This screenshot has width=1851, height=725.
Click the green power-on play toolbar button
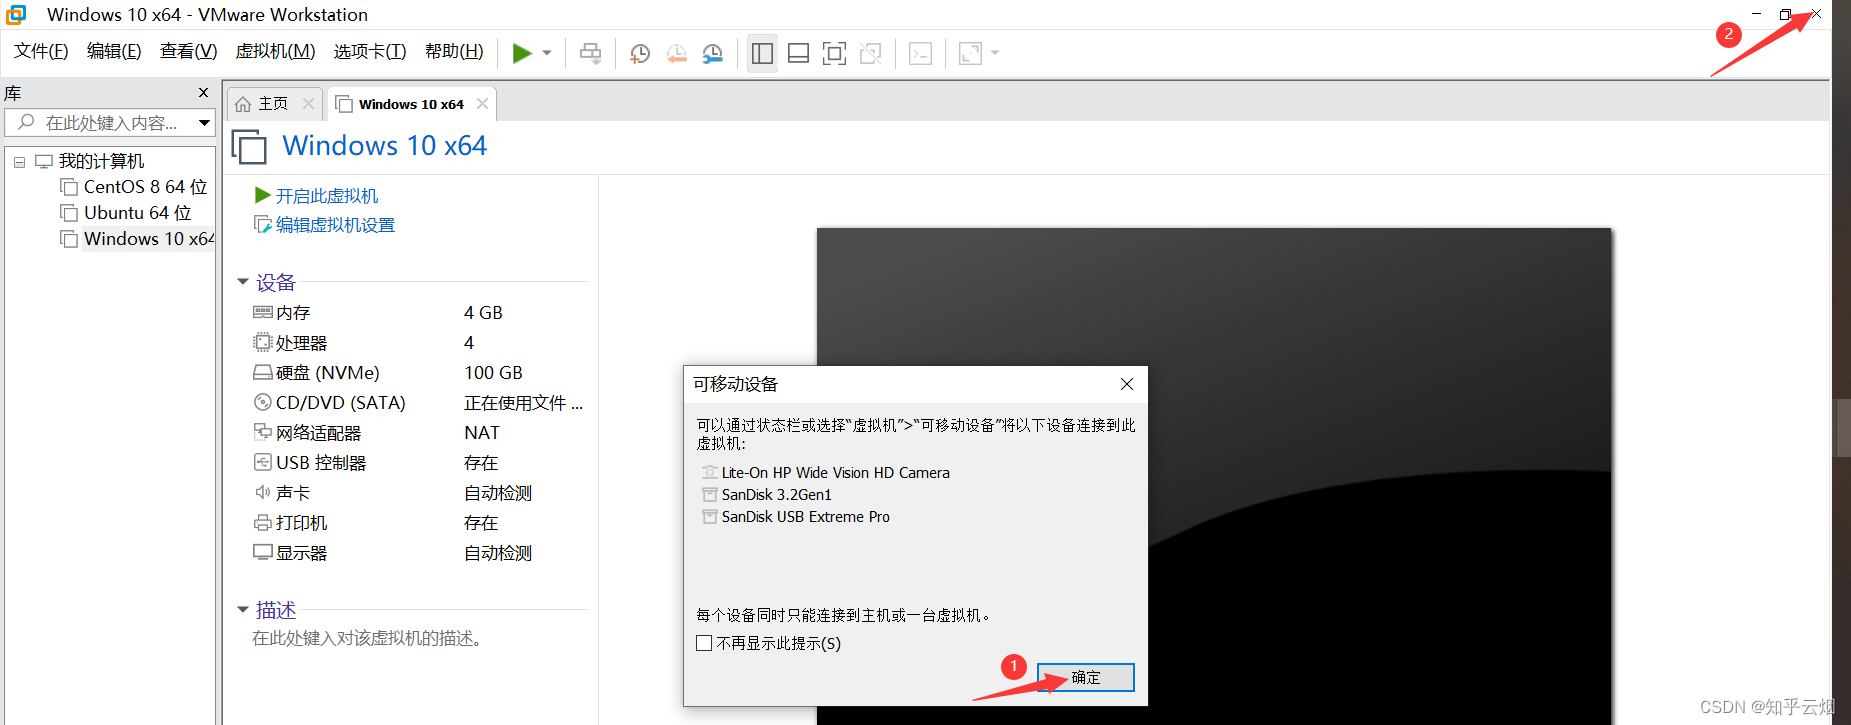click(522, 53)
